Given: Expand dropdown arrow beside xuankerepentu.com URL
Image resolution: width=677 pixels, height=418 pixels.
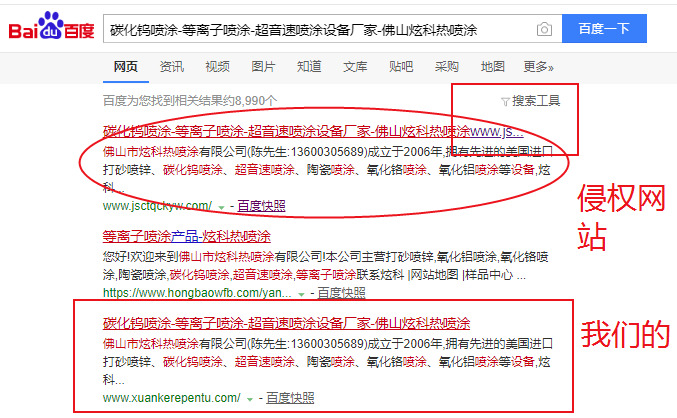Looking at the screenshot, I should click(x=250, y=399).
